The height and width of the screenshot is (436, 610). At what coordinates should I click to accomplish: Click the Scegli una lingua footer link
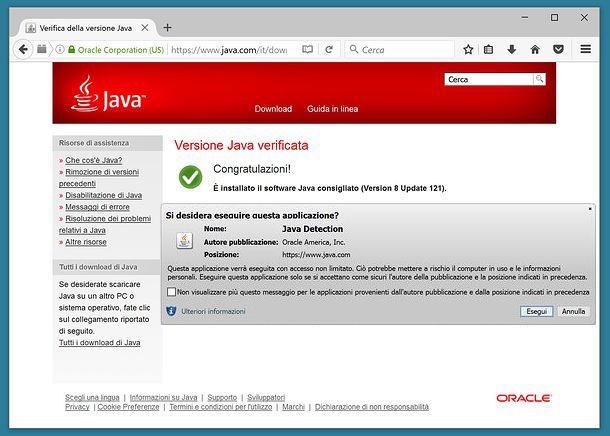92,397
